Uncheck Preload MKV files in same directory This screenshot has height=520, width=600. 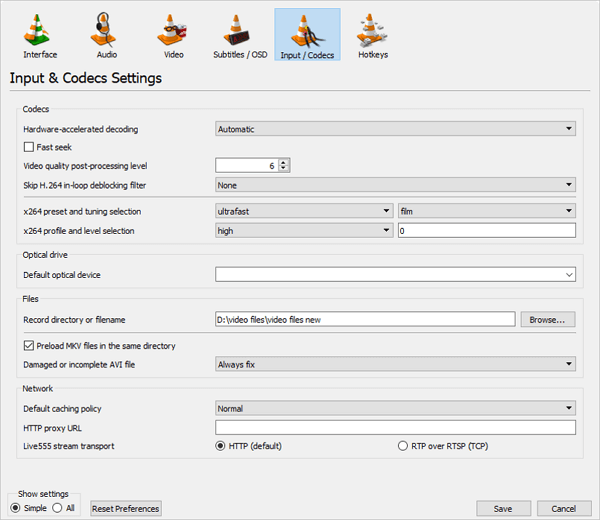point(29,346)
